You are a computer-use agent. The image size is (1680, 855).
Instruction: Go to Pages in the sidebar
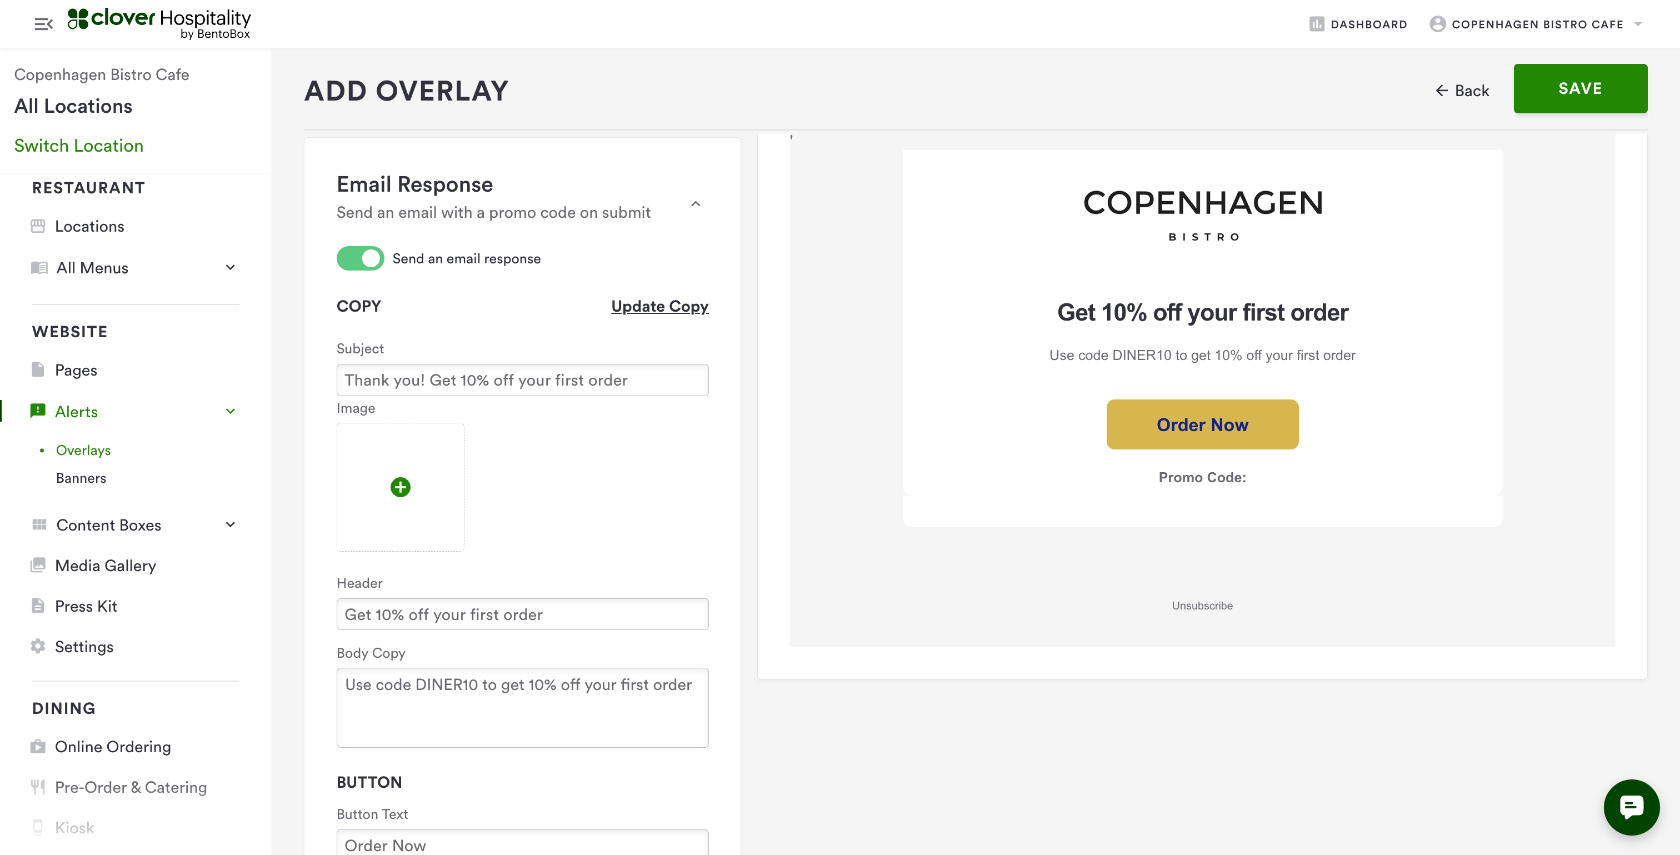pyautogui.click(x=76, y=370)
